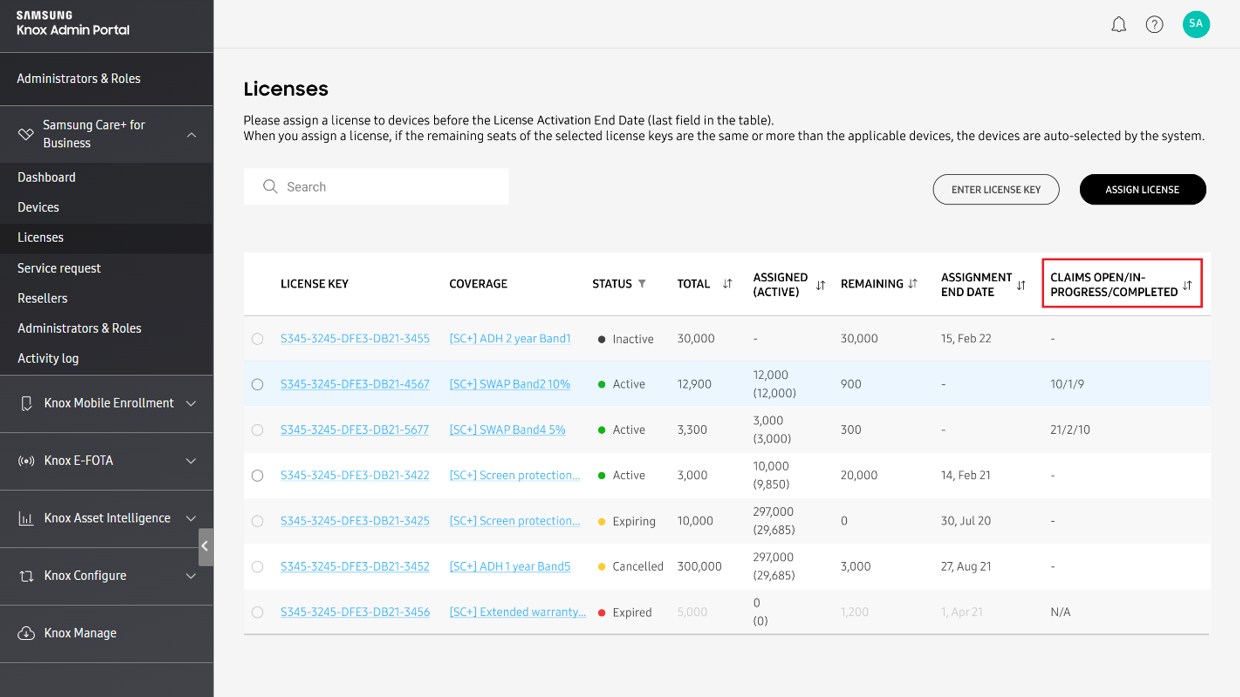
Task: Open license key S345-3245-DFE3-DB21-3456
Action: (x=355, y=612)
